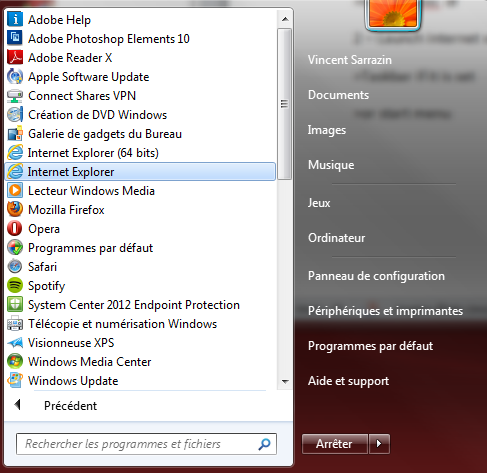Viewport: 487px width, 473px height.
Task: Select "Windows Media Center" text entry
Action: coord(90,362)
